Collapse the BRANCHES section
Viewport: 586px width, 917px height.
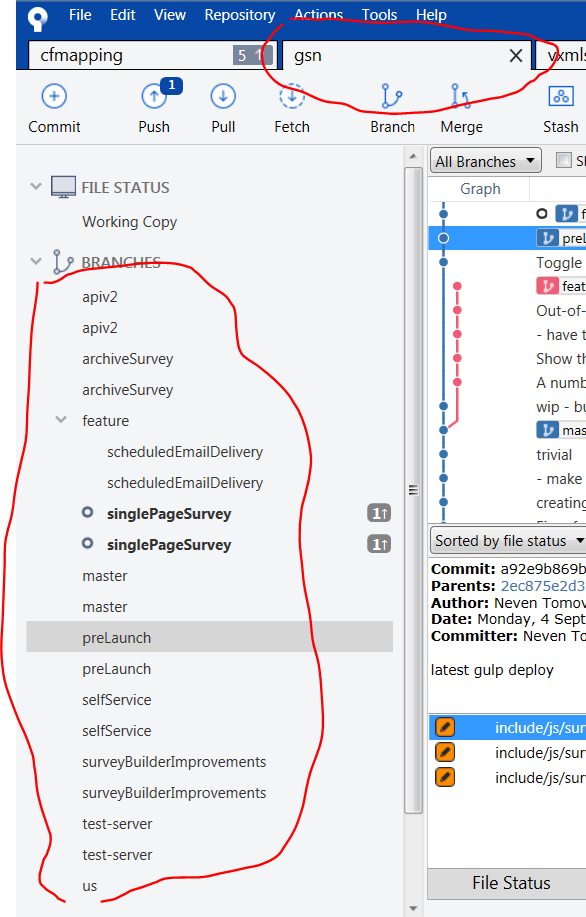point(36,261)
